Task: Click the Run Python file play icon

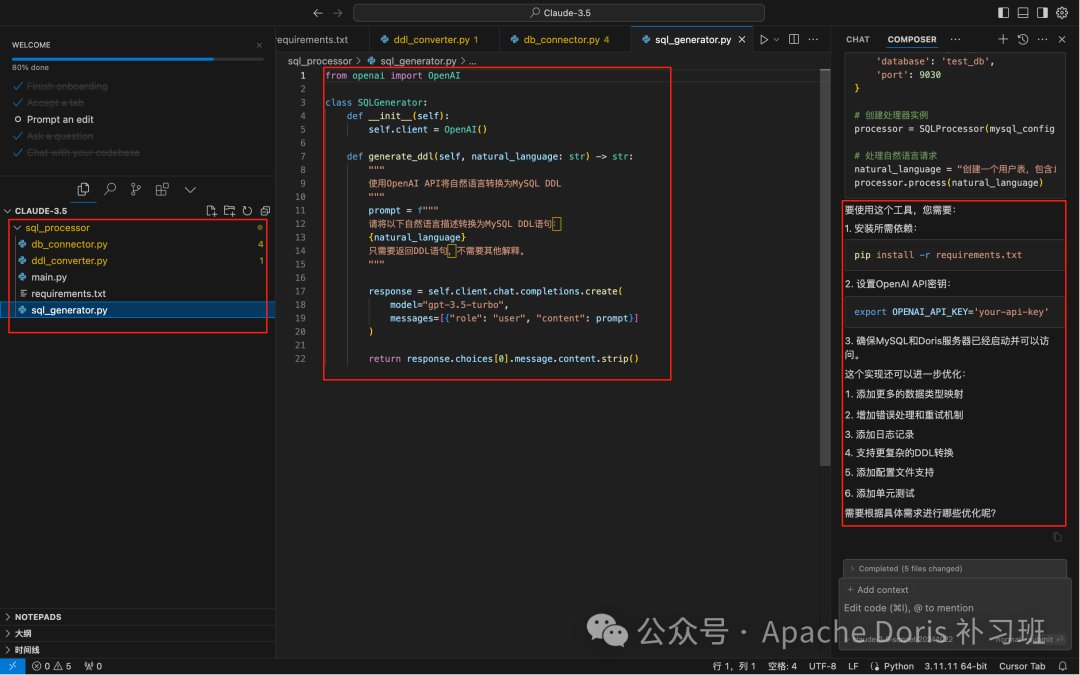Action: click(x=764, y=40)
